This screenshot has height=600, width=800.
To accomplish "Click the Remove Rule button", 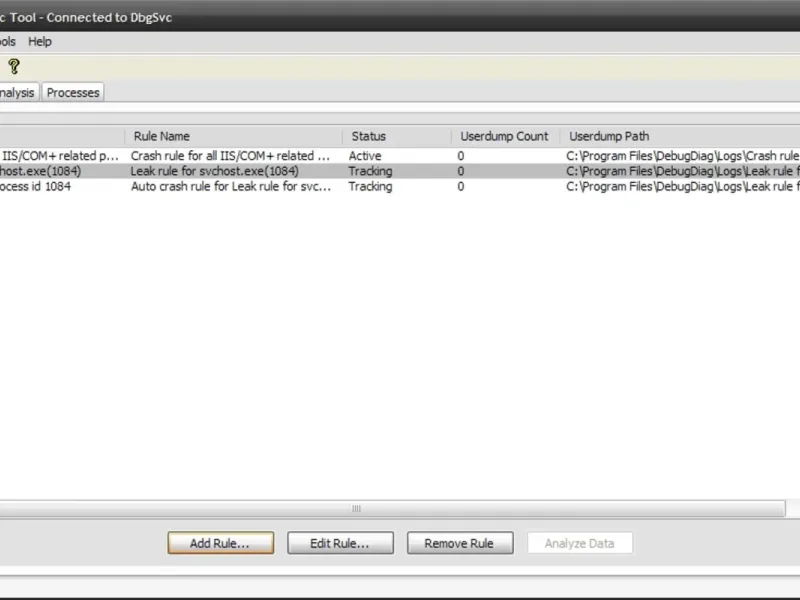I will 460,543.
